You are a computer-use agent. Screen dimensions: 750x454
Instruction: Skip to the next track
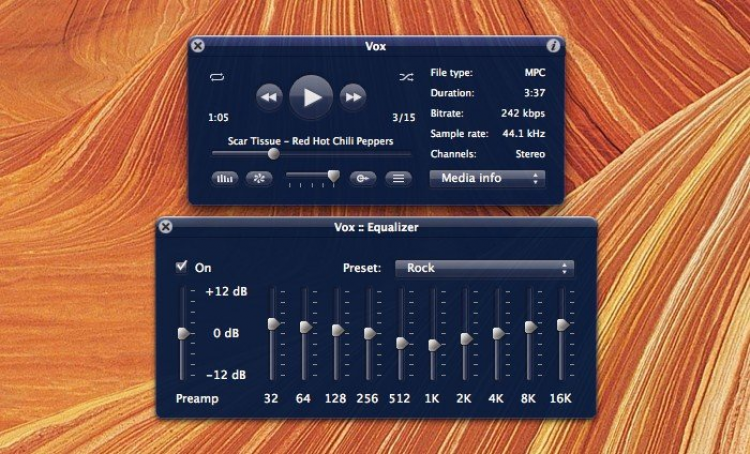(x=352, y=96)
